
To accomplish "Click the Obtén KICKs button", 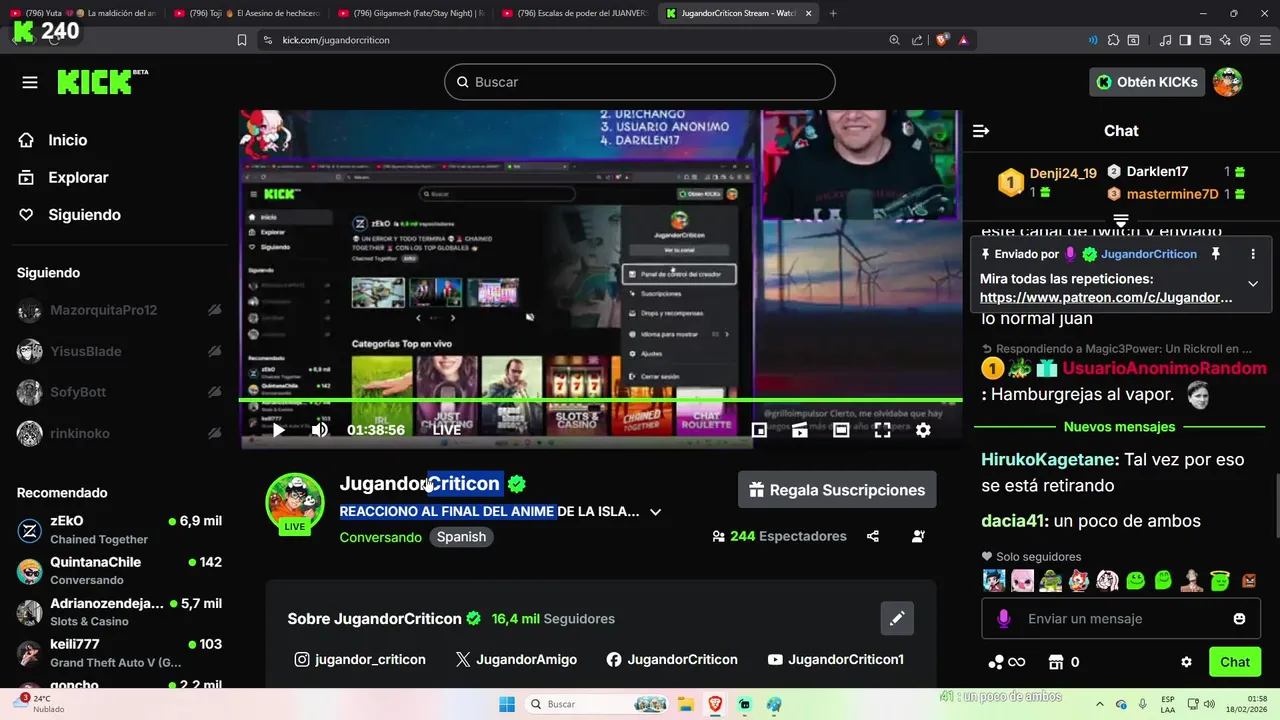I will (1146, 82).
